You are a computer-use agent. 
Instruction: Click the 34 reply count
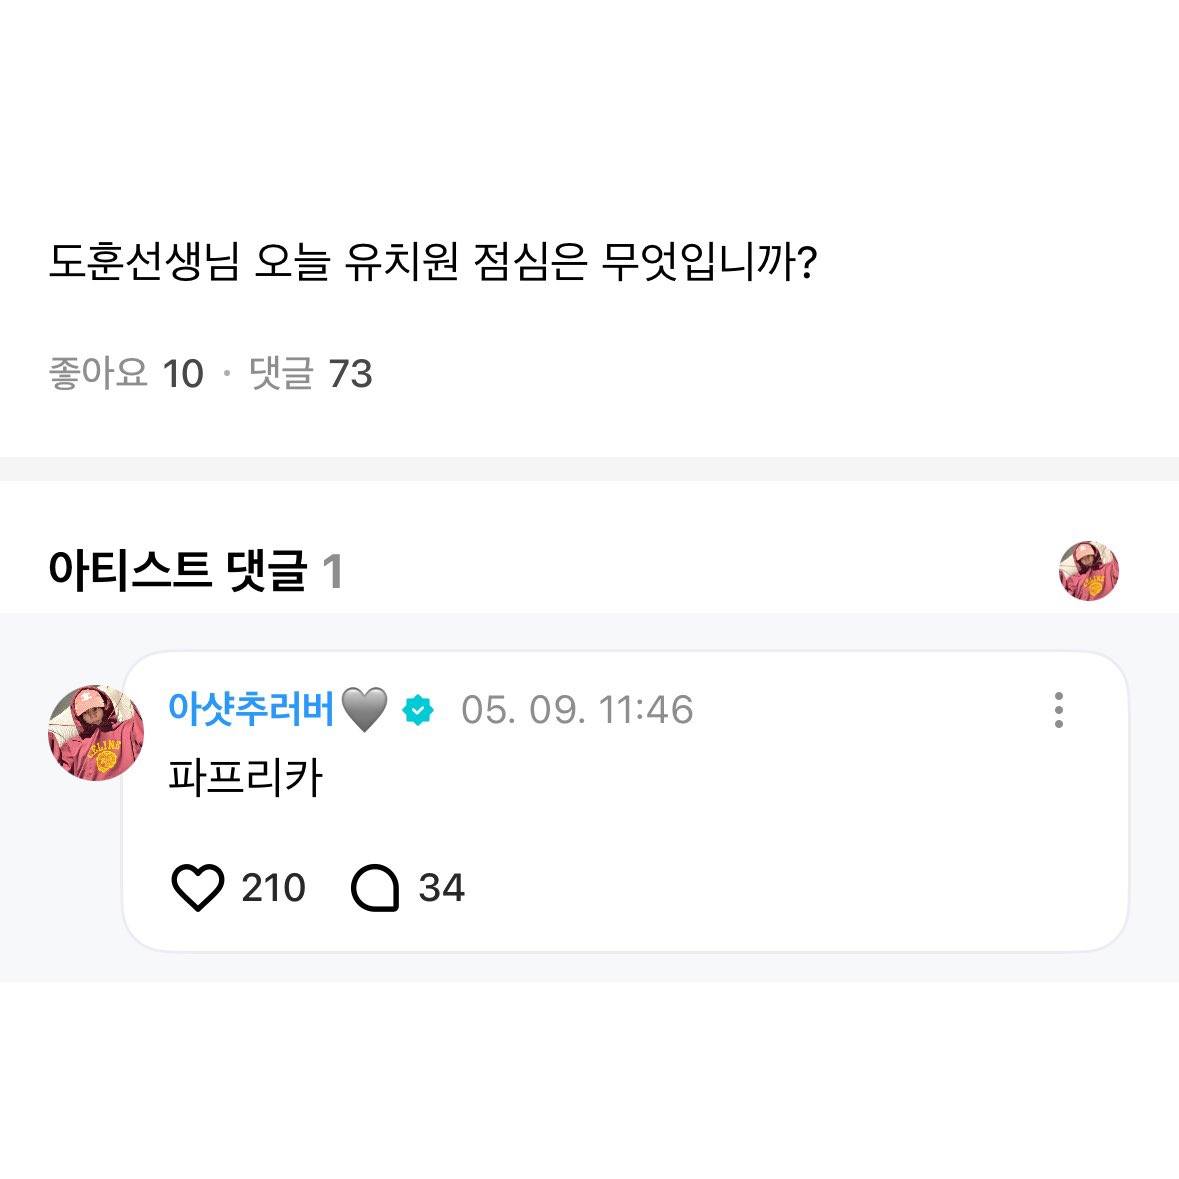pyautogui.click(x=441, y=888)
